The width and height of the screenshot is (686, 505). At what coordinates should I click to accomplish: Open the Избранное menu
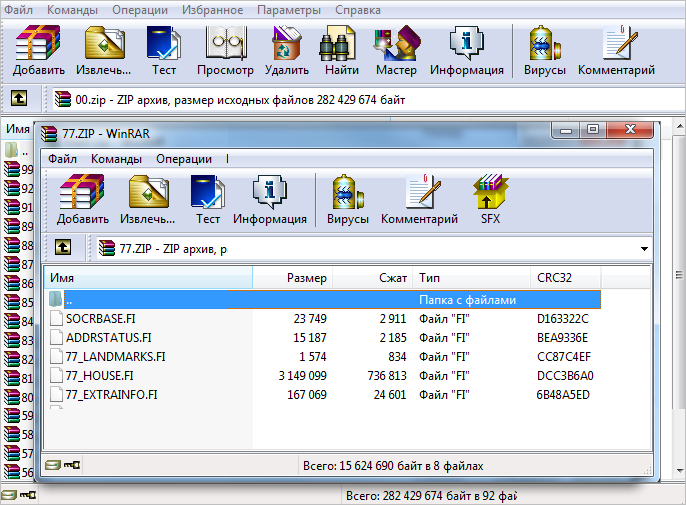tap(212, 10)
